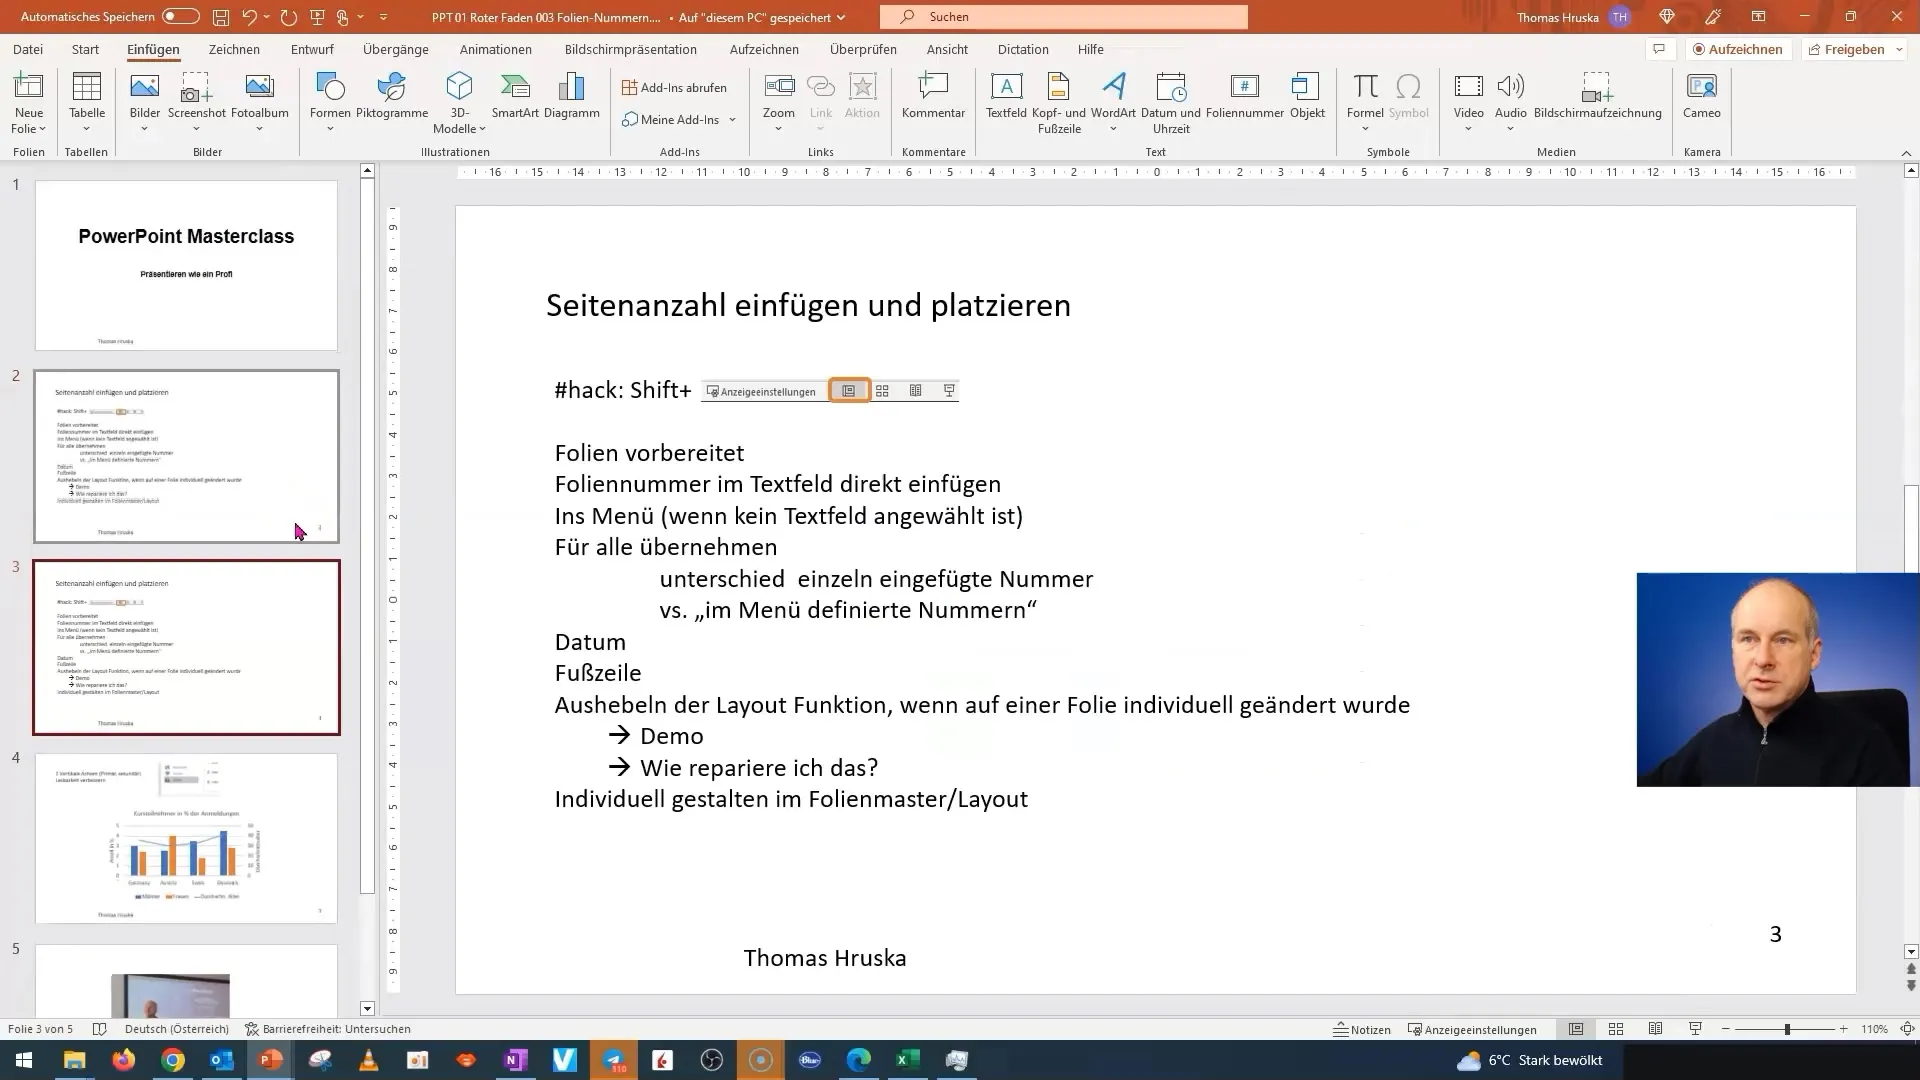Insert a Diagramm chart
Screen dimensions: 1920x1080
pyautogui.click(x=572, y=96)
